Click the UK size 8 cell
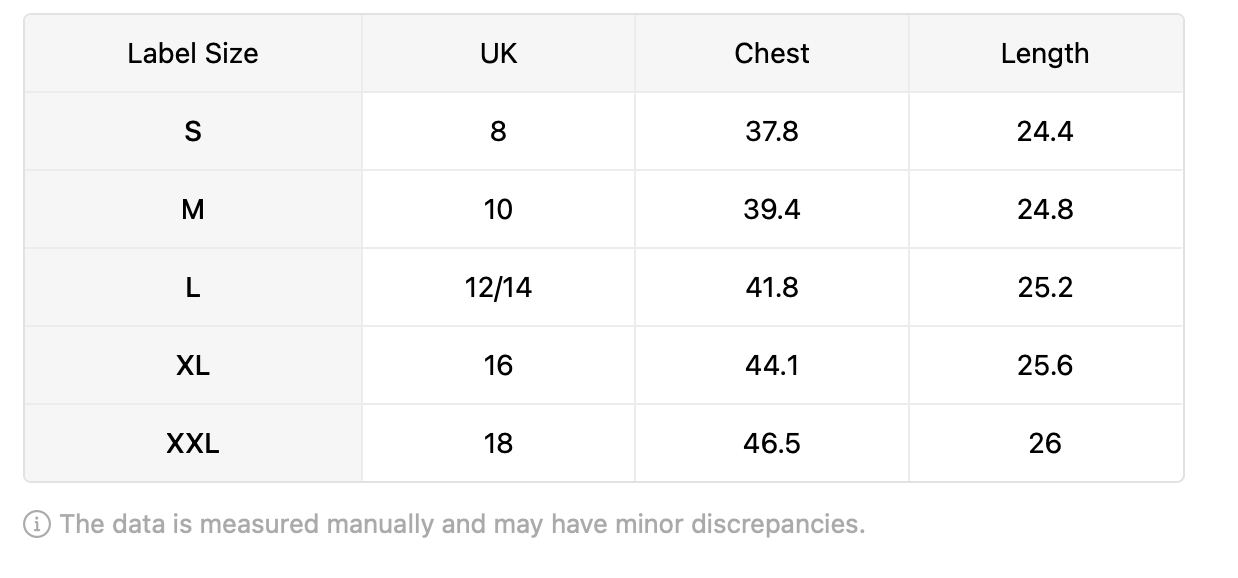 click(x=498, y=131)
